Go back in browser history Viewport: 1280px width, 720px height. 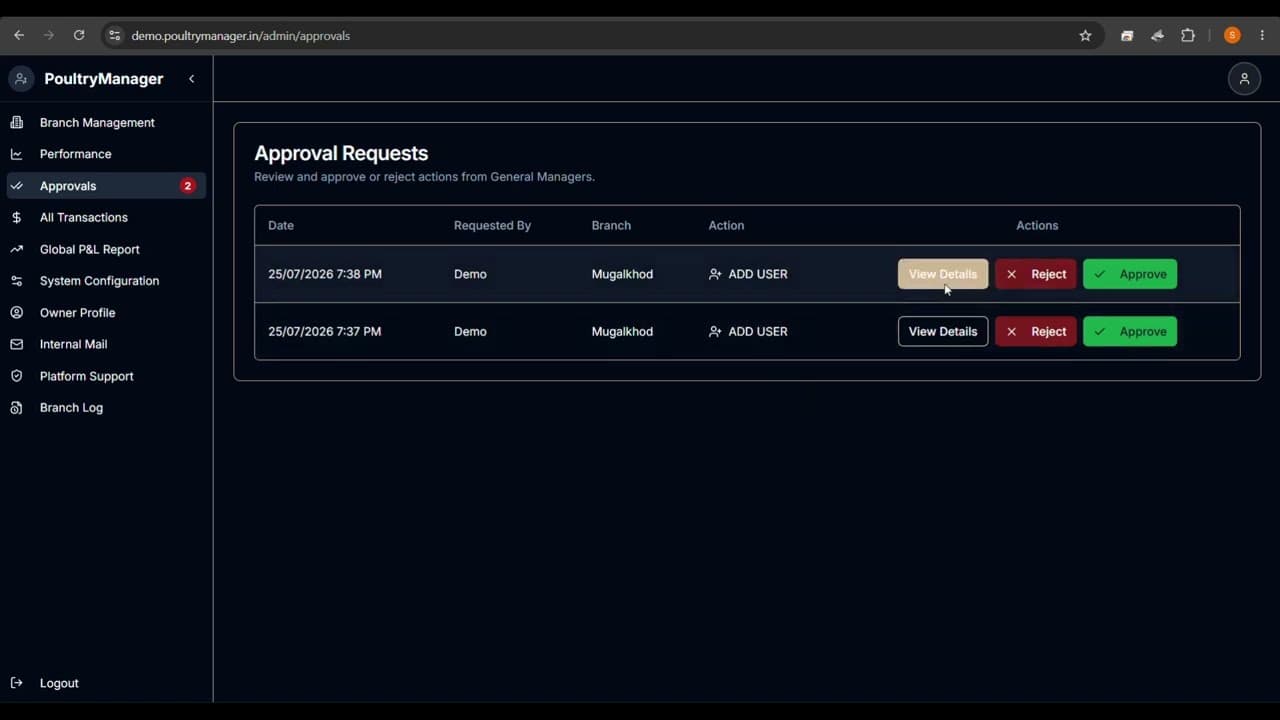point(19,35)
